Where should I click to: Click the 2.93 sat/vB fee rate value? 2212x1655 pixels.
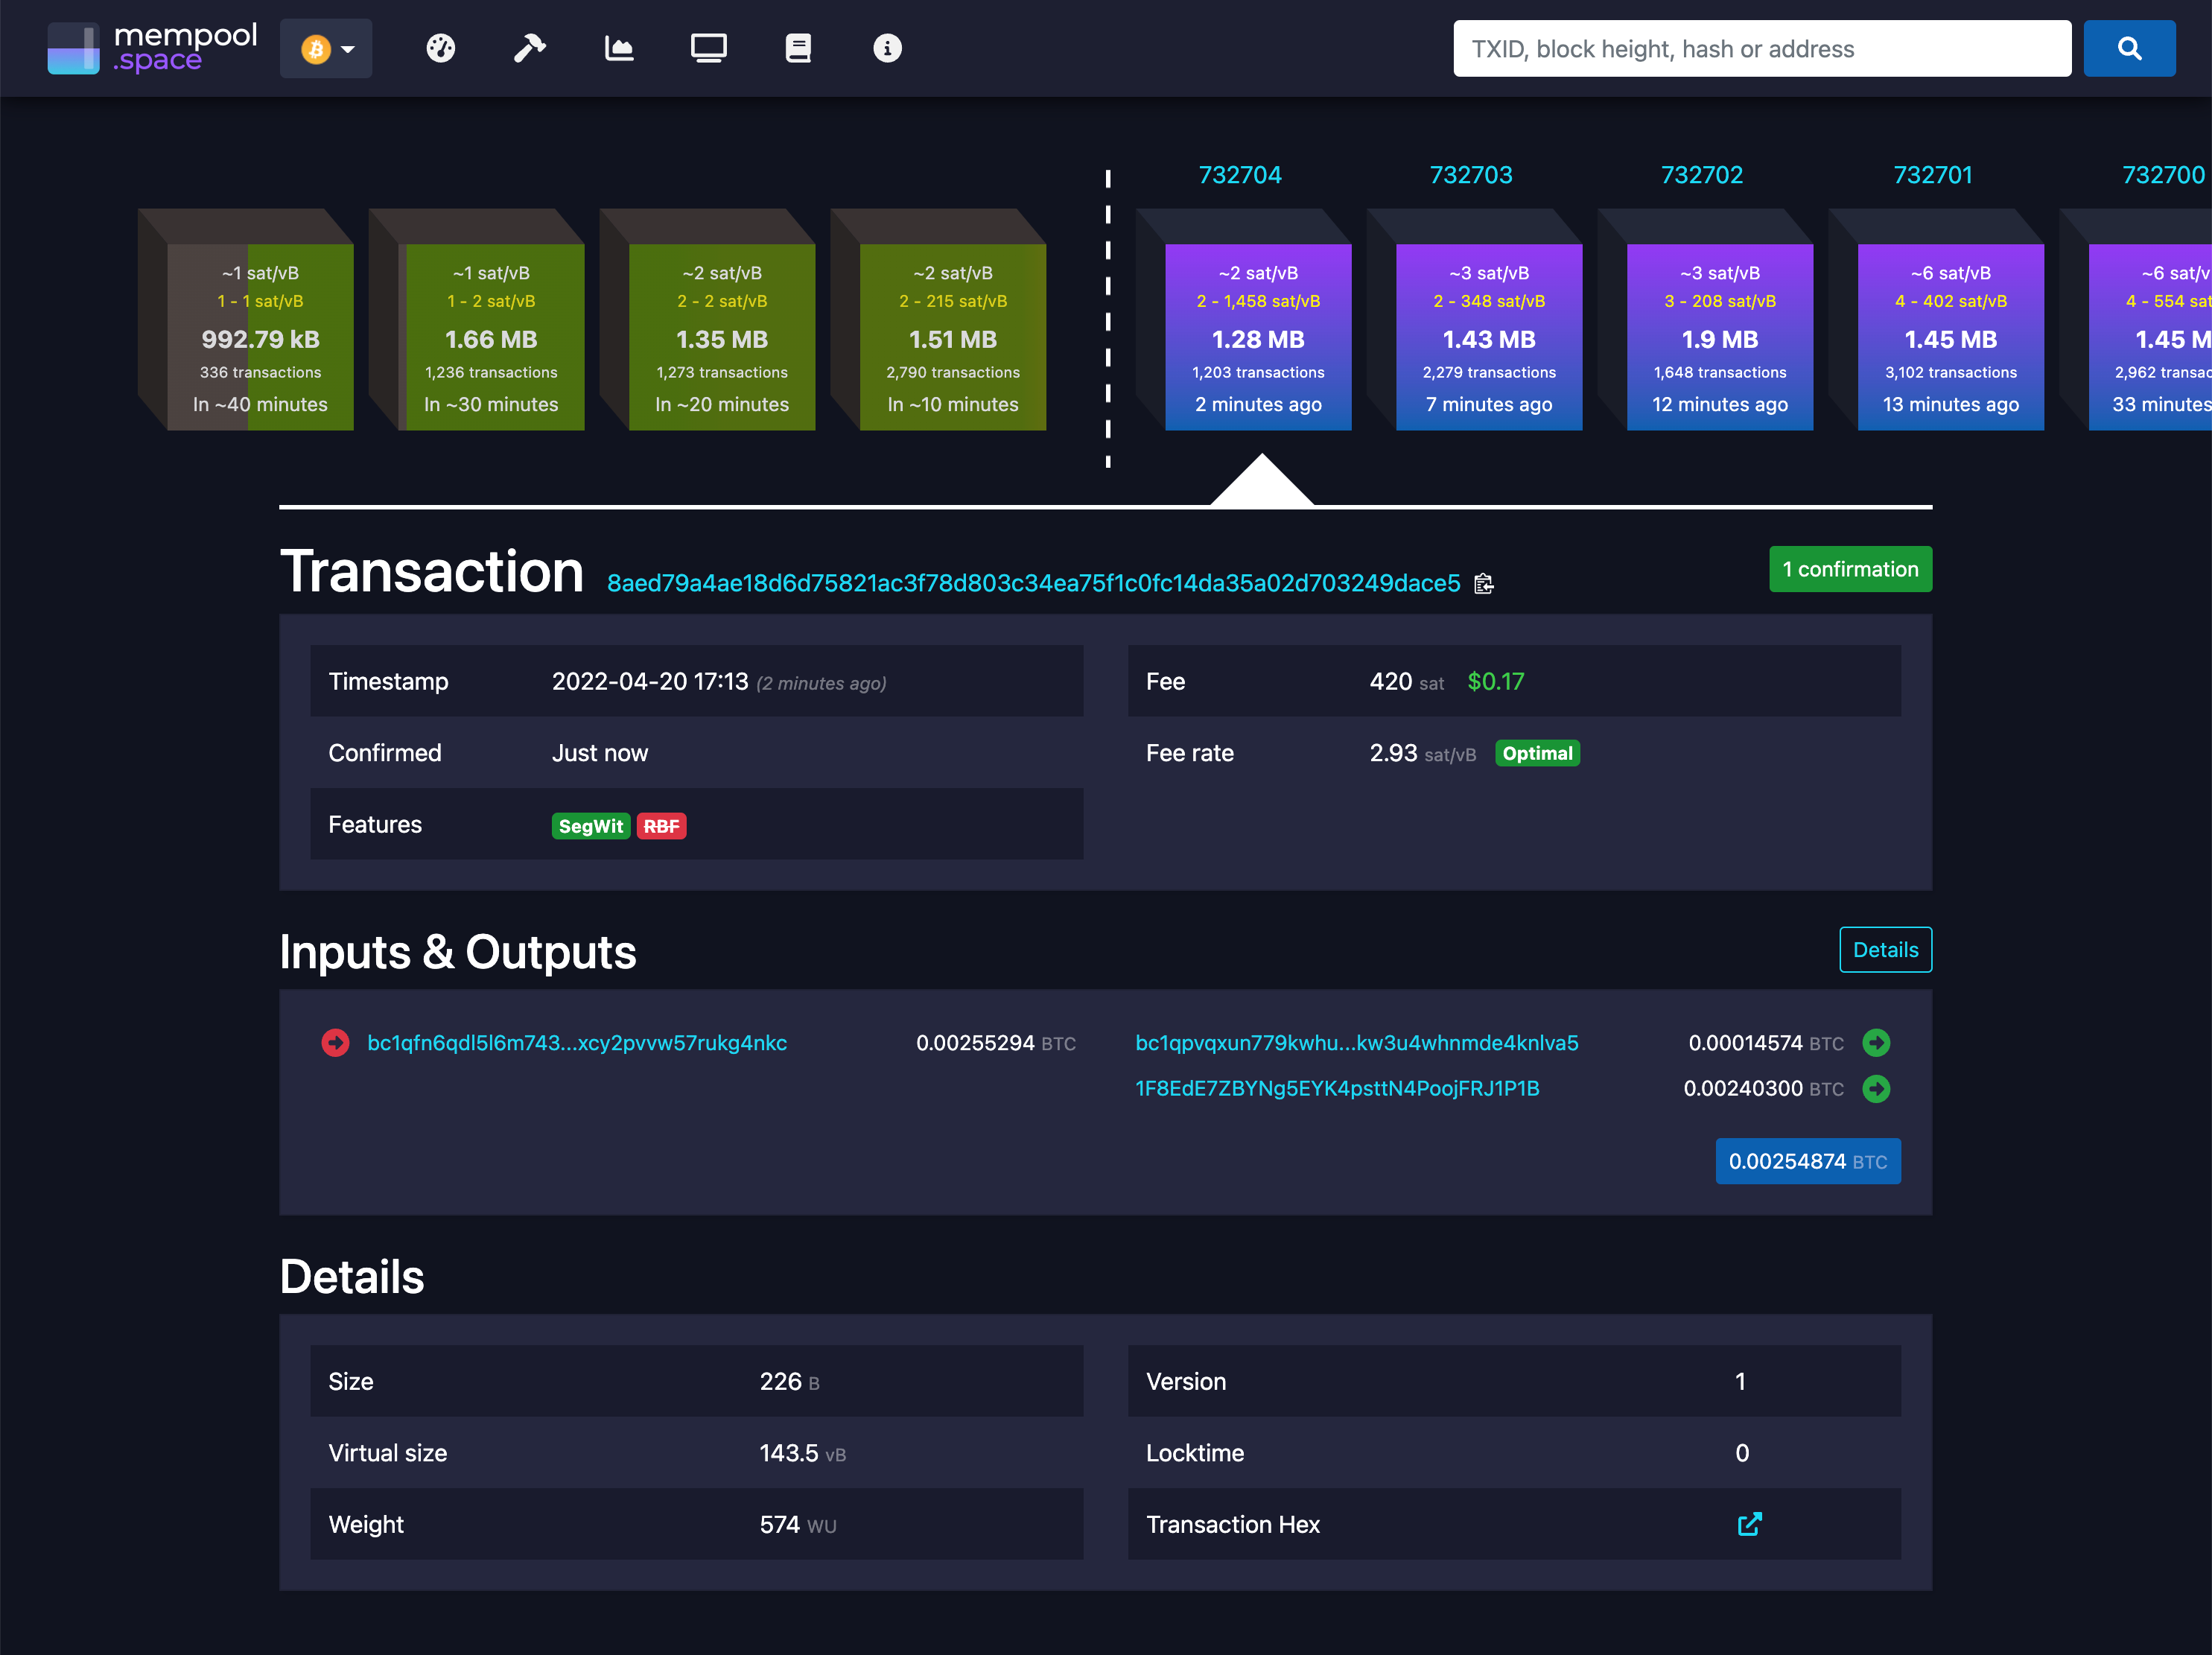pyautogui.click(x=1423, y=753)
